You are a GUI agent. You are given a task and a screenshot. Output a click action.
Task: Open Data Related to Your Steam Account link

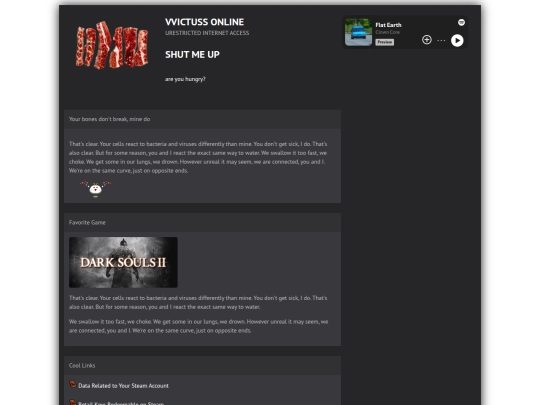point(123,386)
